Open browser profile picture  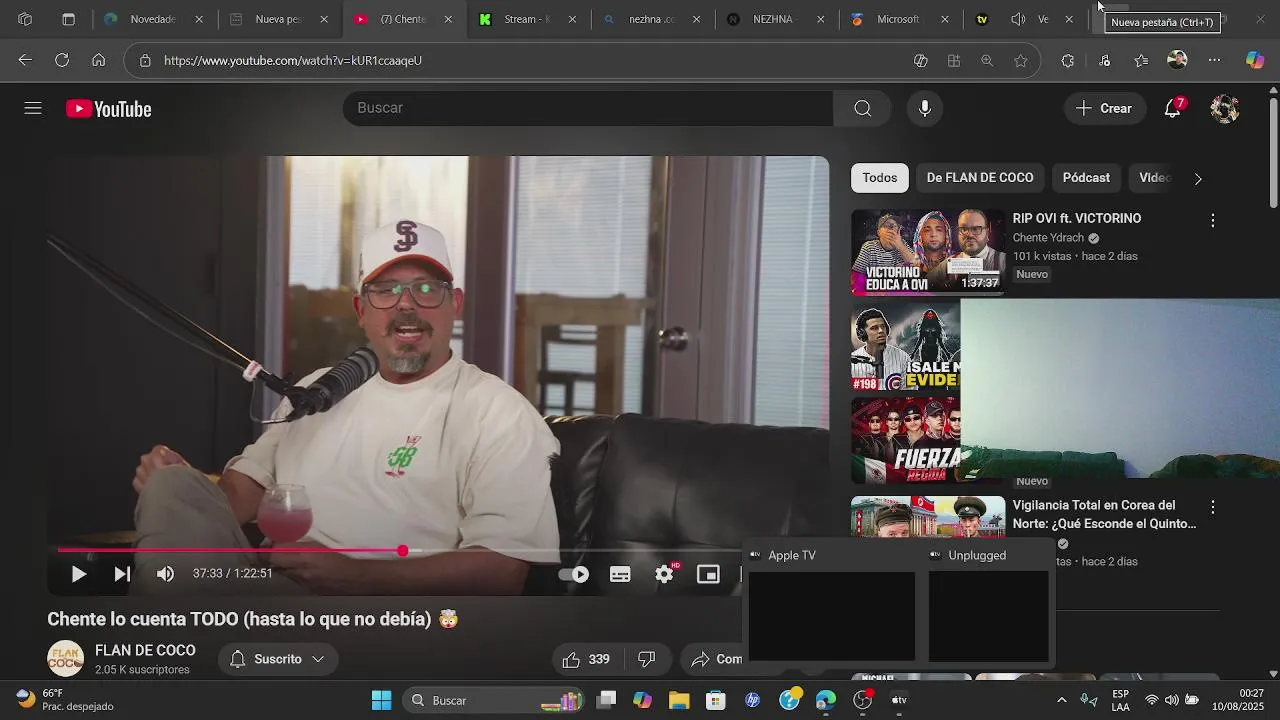(1177, 60)
